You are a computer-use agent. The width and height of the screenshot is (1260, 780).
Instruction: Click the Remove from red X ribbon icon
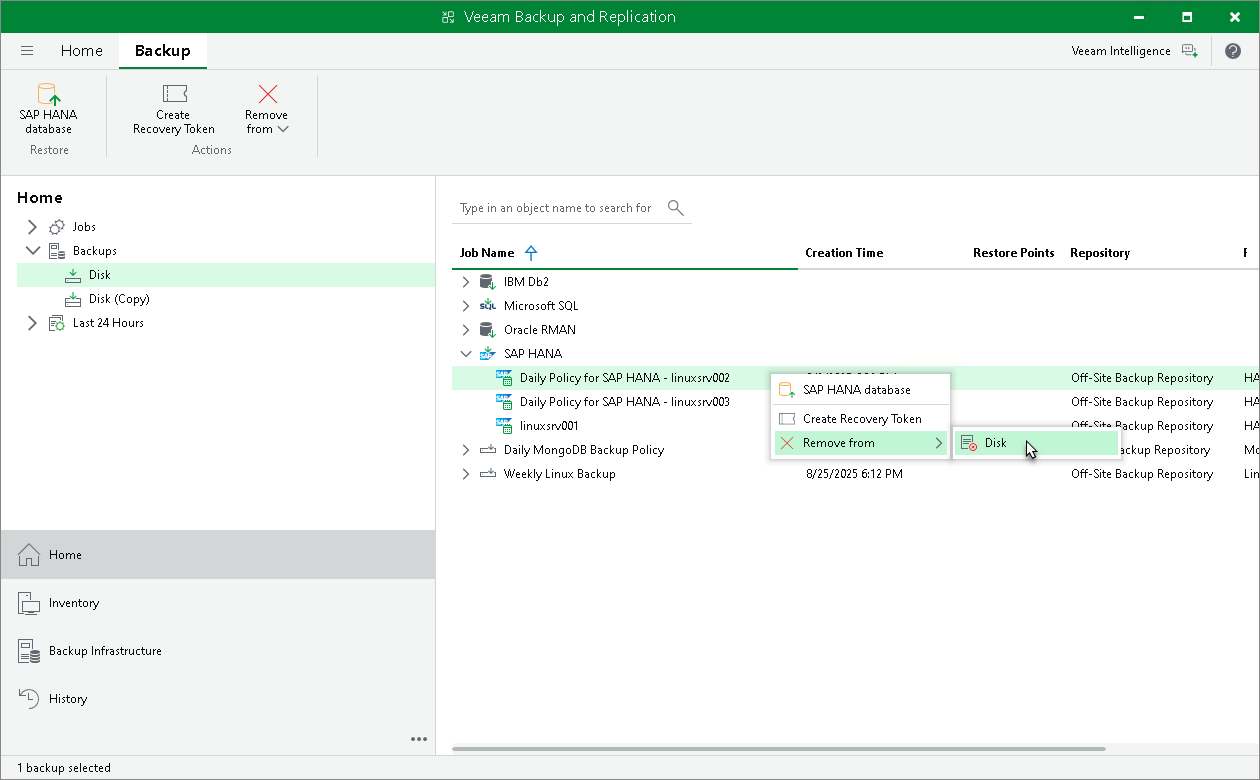(x=267, y=94)
